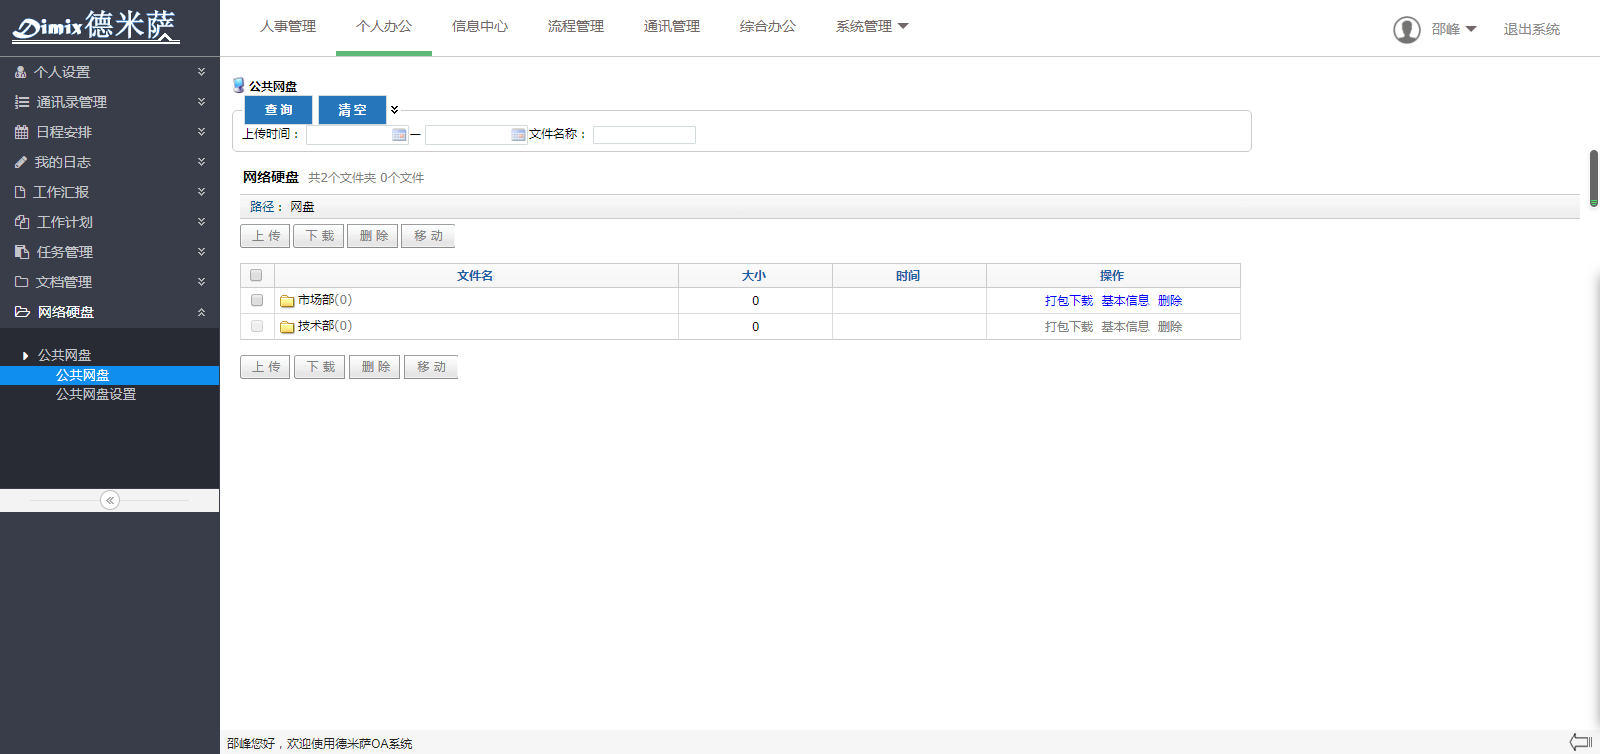
Task: Check the 市场部 row checkbox
Action: pos(257,300)
